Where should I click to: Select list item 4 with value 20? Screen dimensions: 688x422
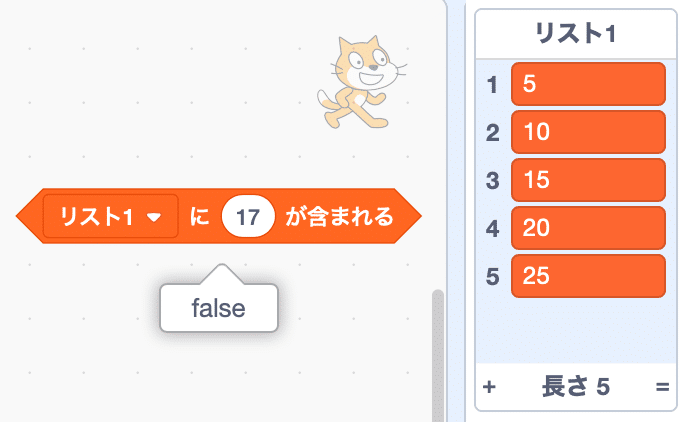[588, 228]
